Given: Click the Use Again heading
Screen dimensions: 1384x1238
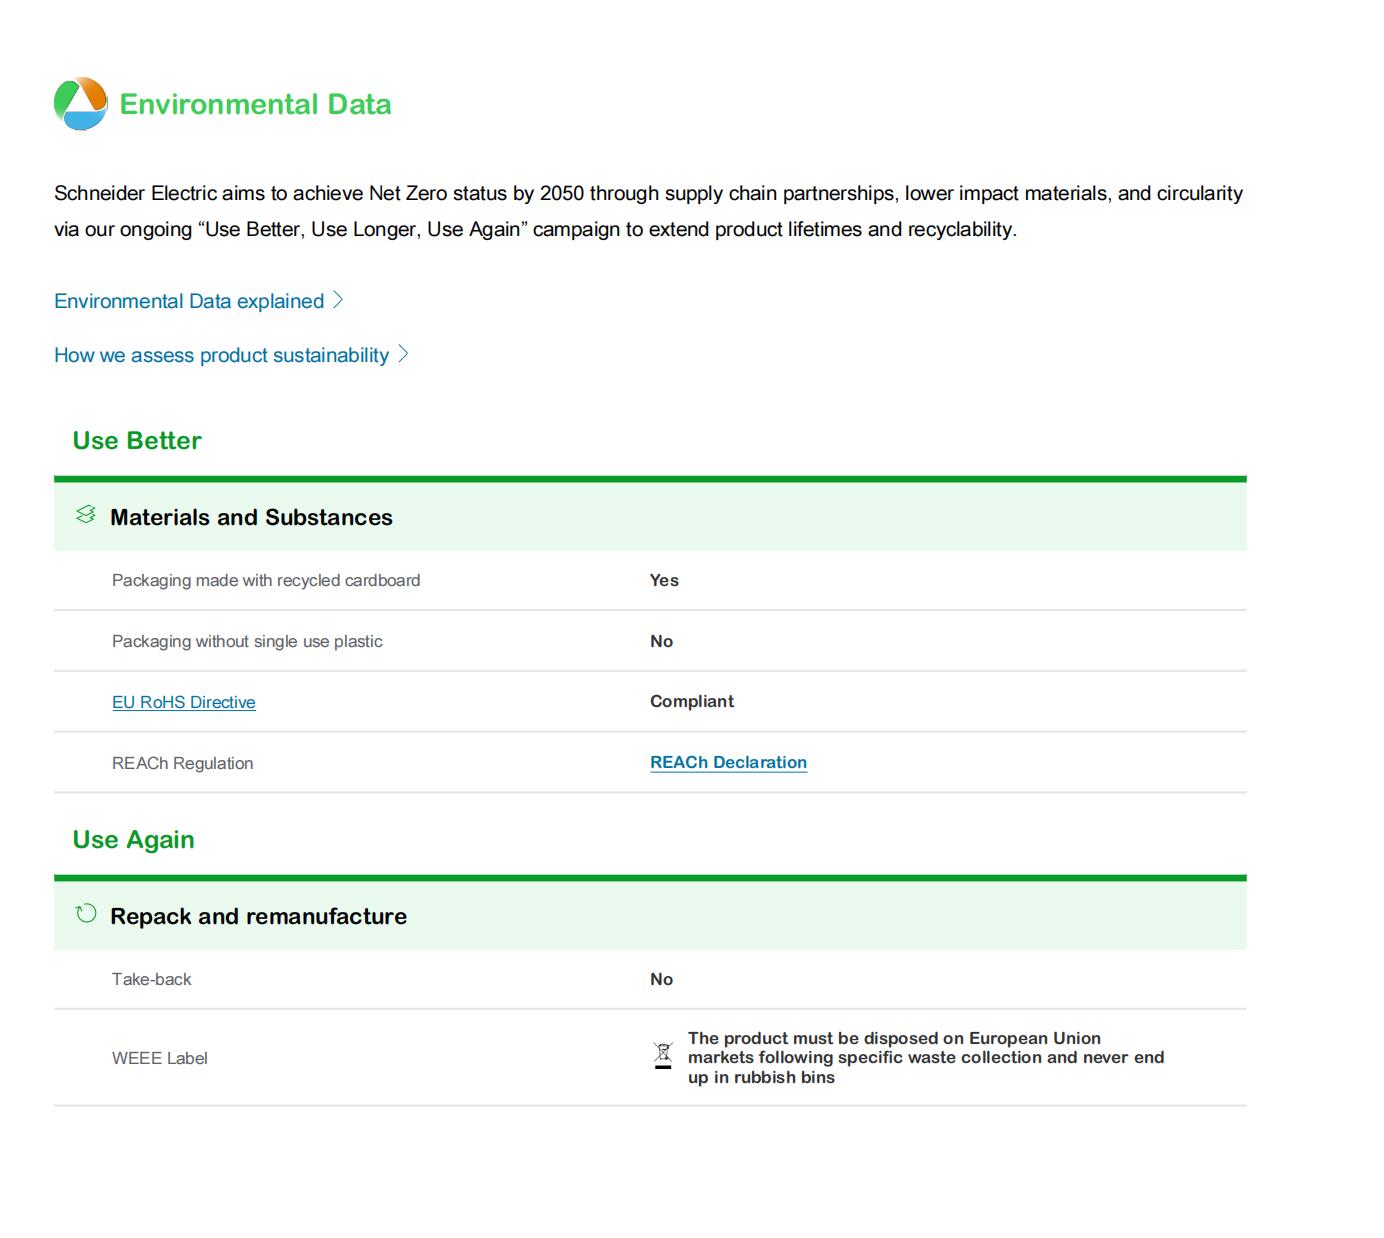Looking at the screenshot, I should click(133, 840).
